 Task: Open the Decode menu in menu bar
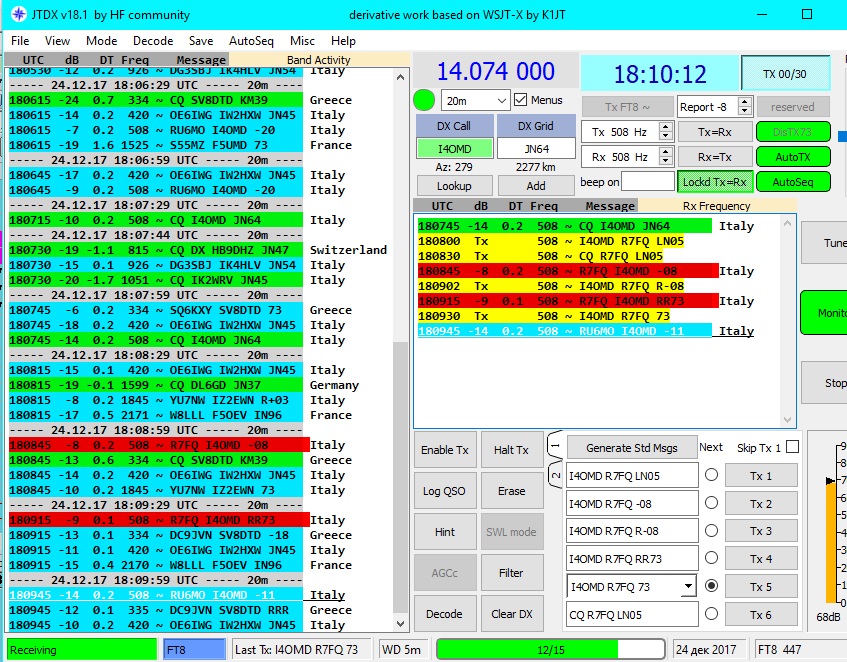pos(153,41)
